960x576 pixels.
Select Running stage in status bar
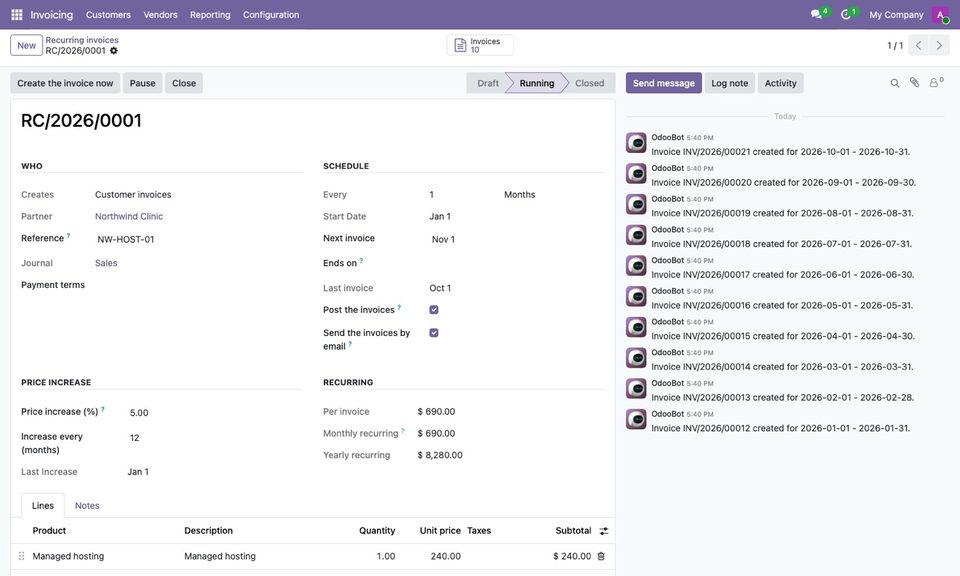click(x=536, y=83)
